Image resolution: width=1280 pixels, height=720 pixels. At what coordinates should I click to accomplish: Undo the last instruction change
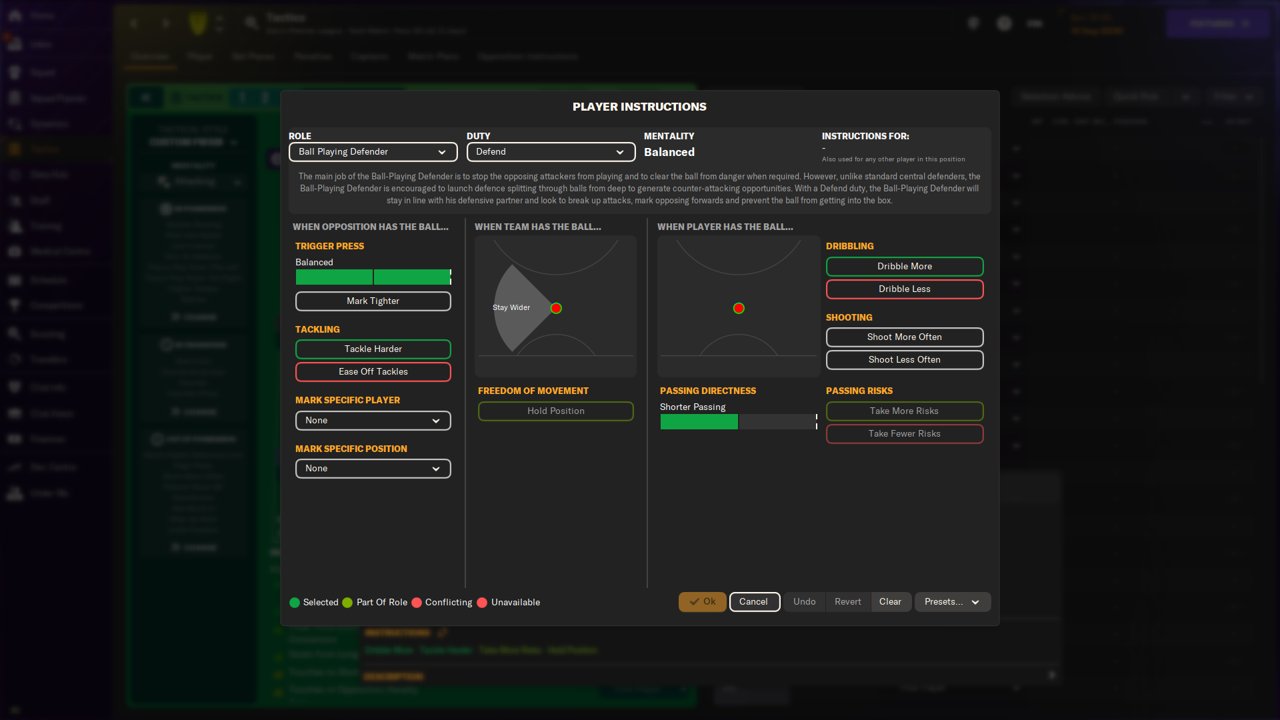click(x=804, y=602)
